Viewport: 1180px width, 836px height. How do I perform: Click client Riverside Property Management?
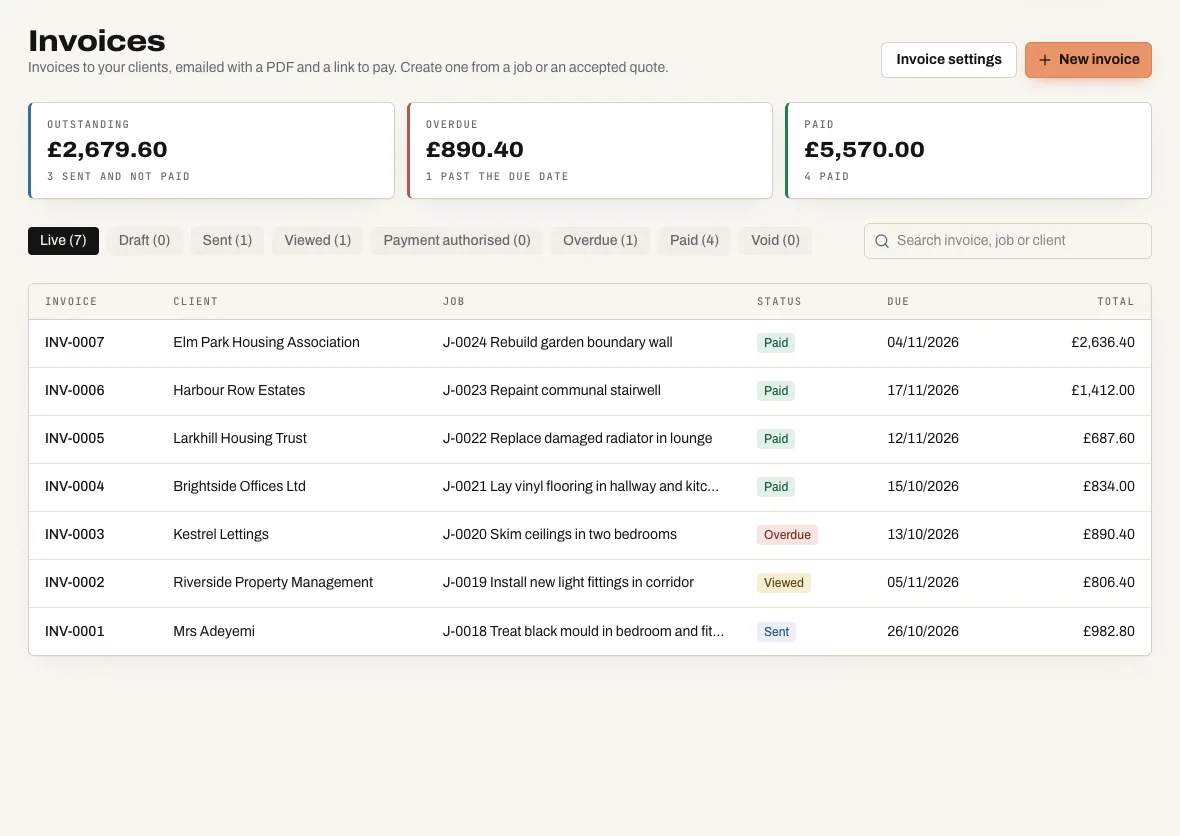click(273, 582)
